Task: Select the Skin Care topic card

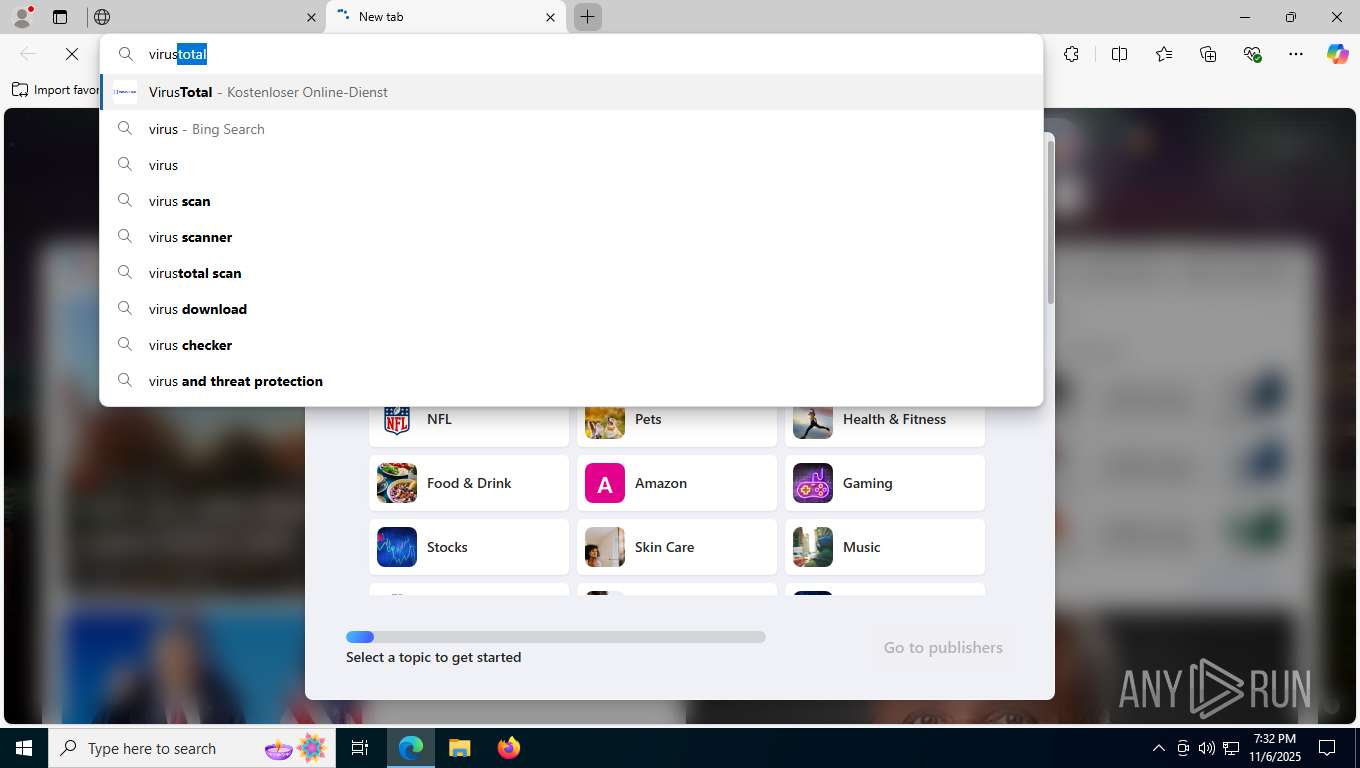Action: 677,547
